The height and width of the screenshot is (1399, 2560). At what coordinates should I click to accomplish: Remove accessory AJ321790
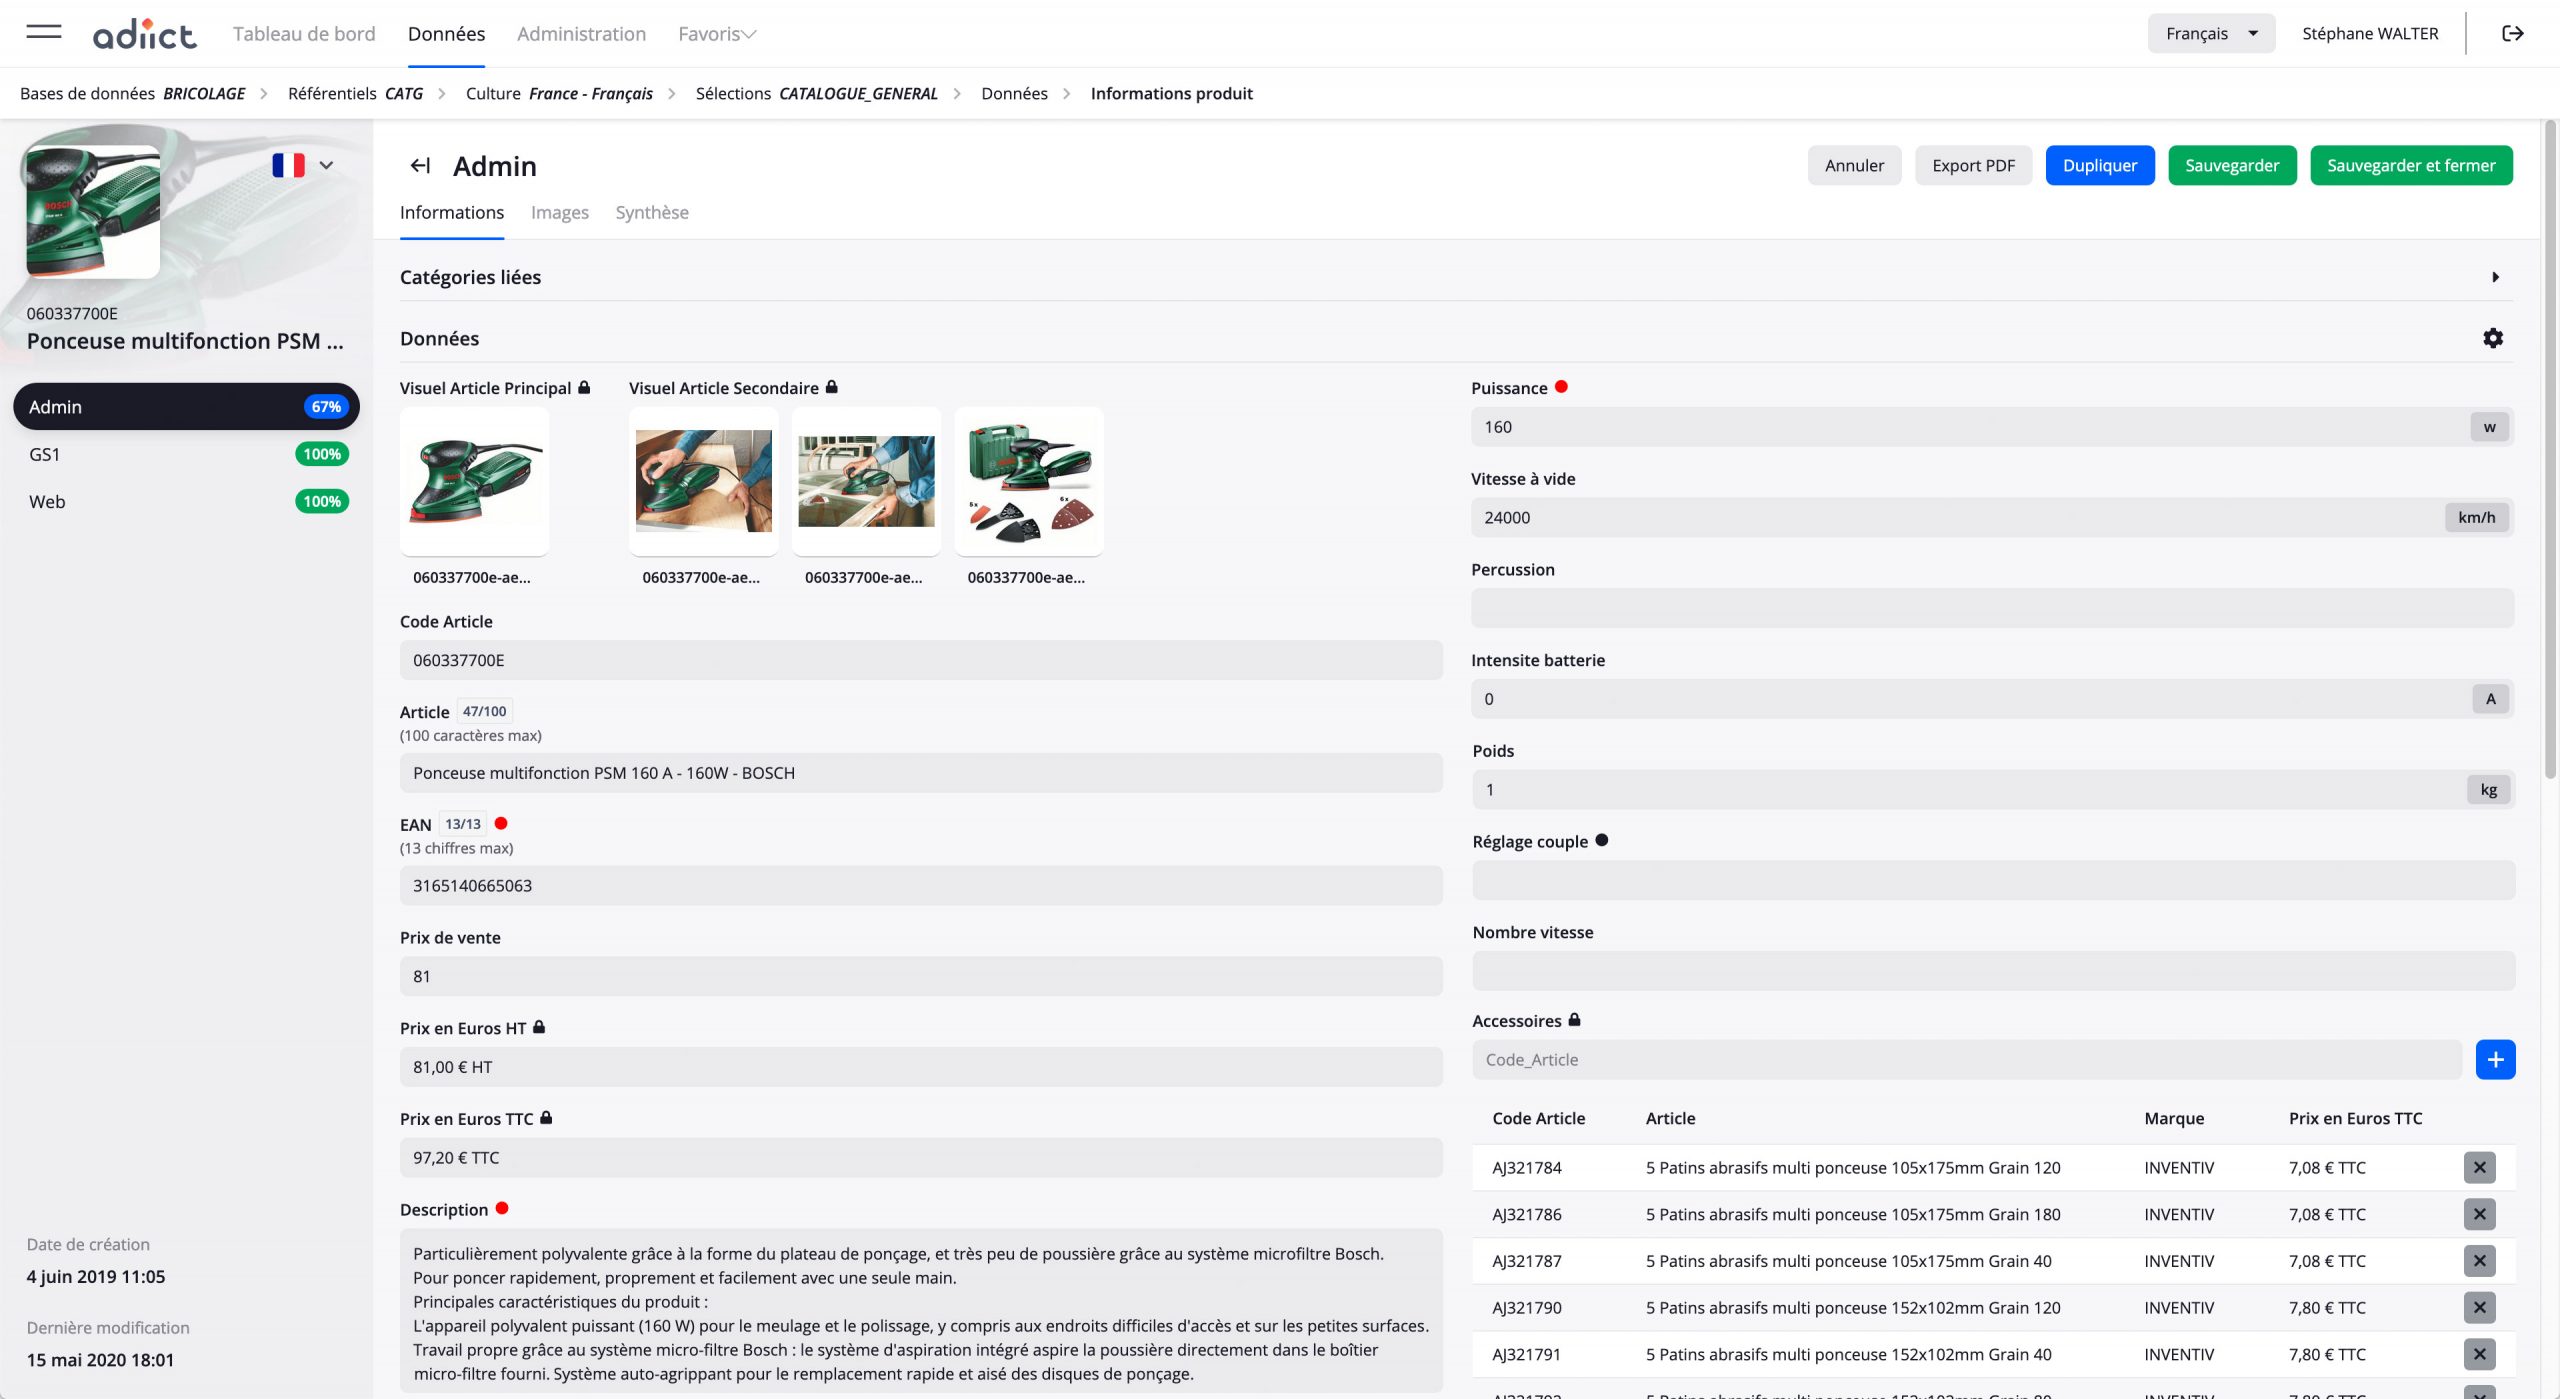pos(2479,1307)
